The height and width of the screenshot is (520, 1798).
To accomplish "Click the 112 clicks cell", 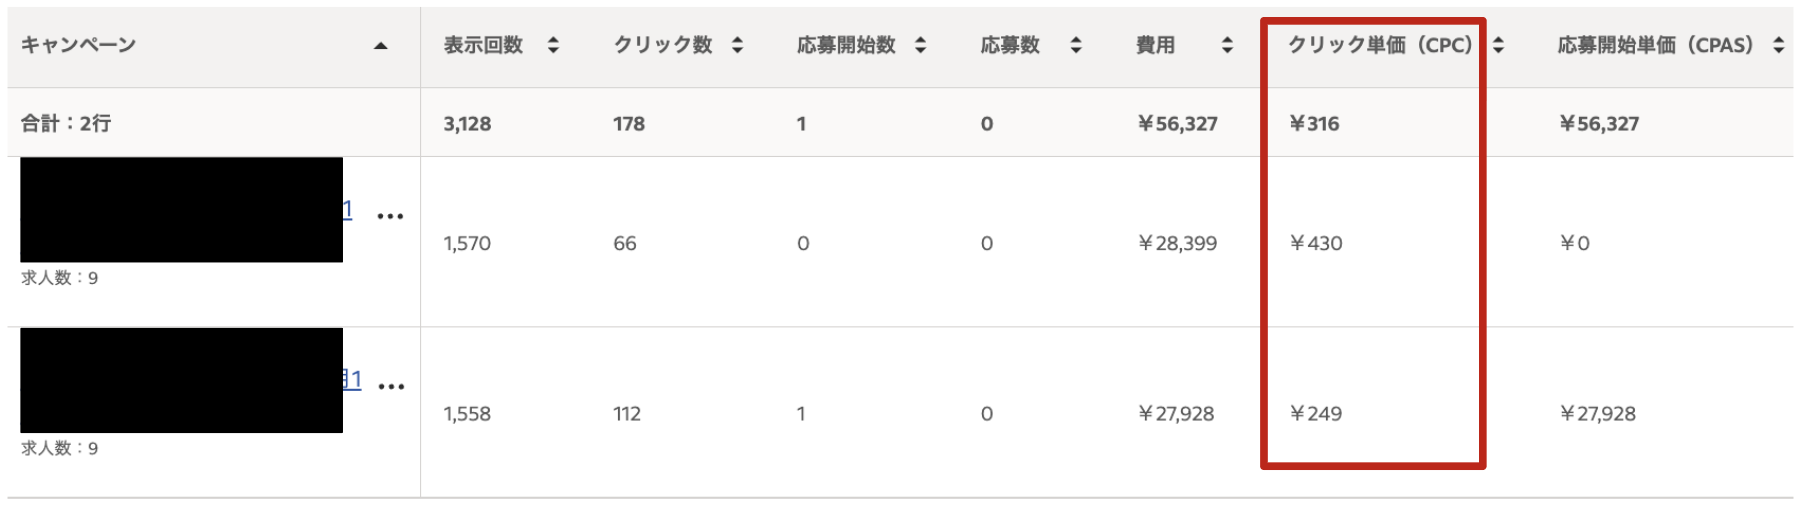I will click(627, 413).
